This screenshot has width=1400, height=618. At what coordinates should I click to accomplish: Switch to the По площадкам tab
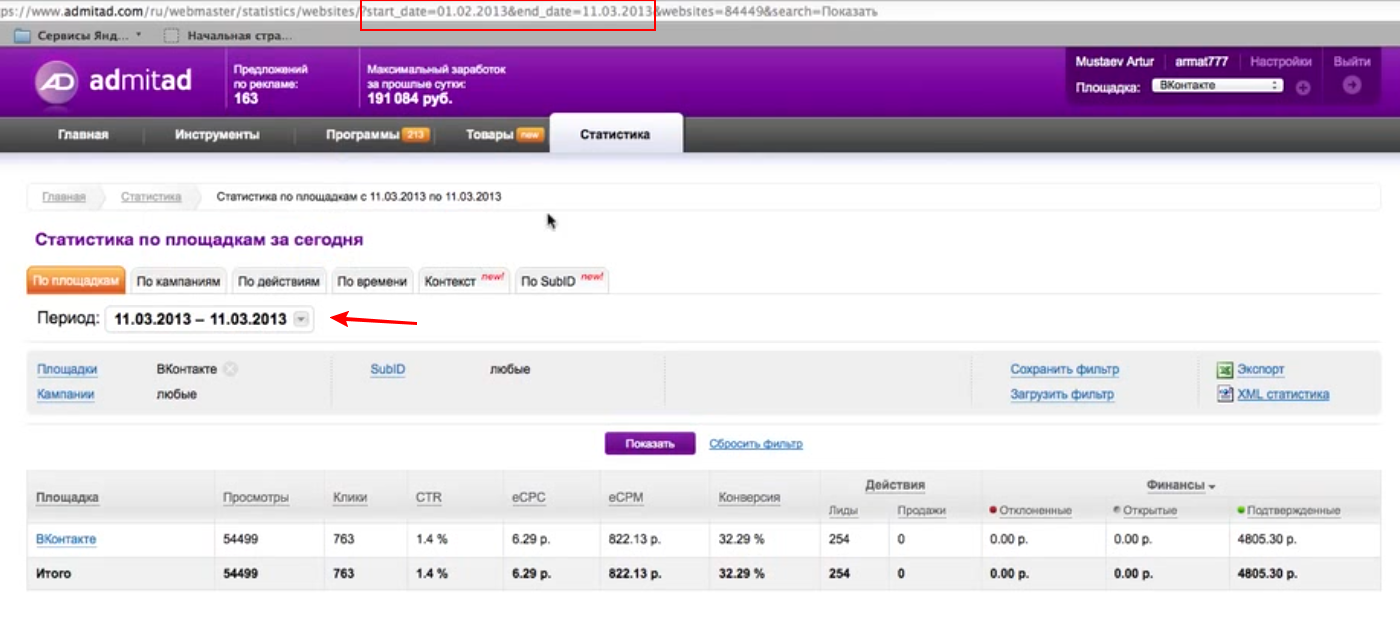pos(76,282)
